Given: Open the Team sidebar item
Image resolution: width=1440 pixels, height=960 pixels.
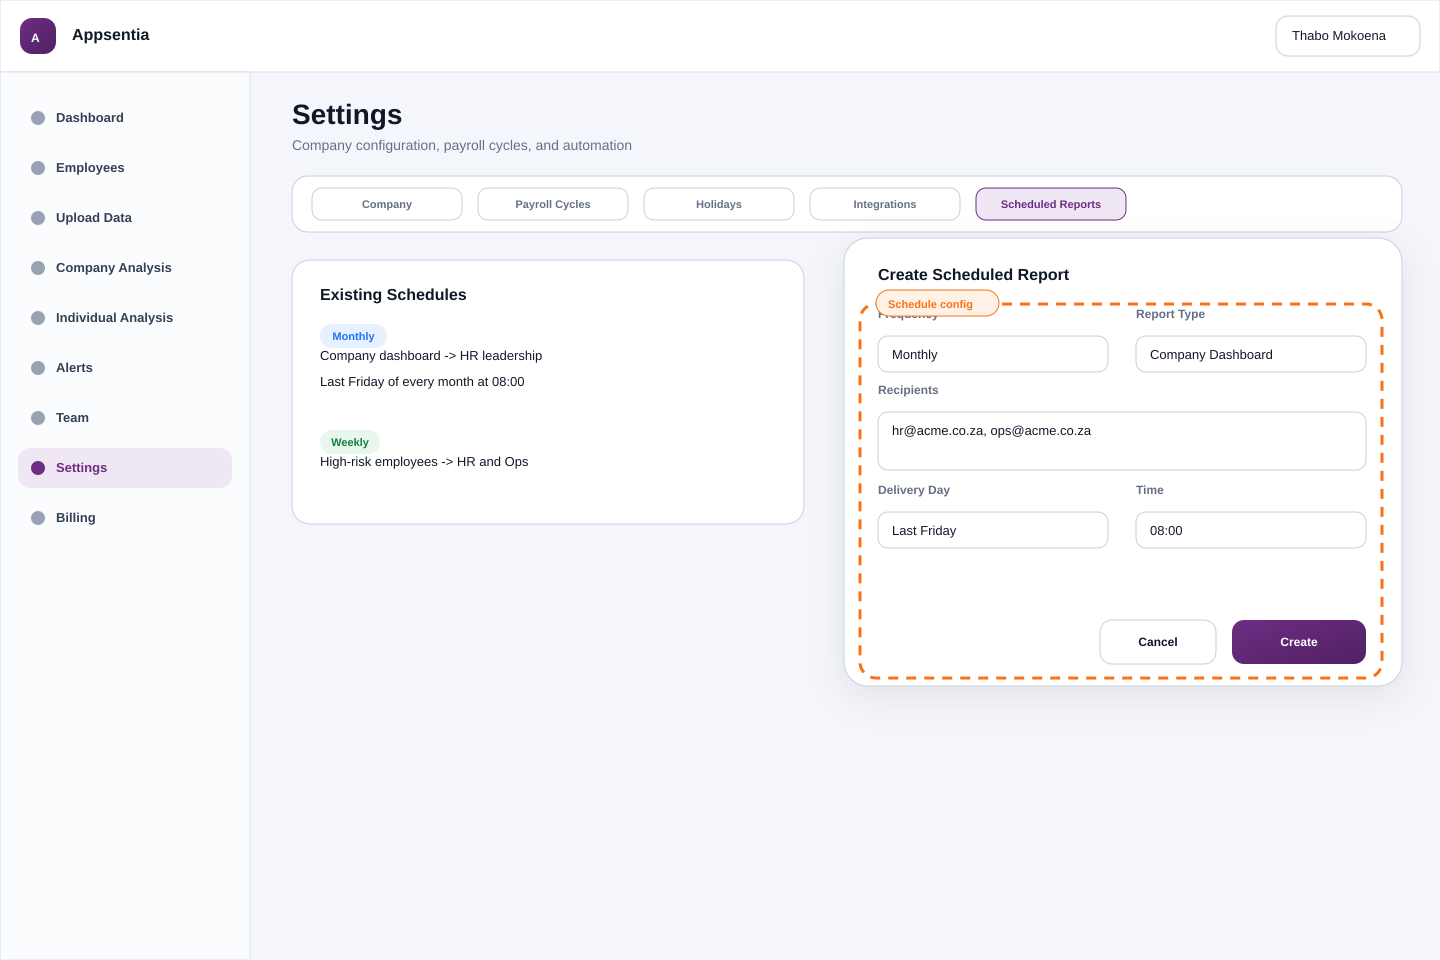Looking at the screenshot, I should tap(125, 418).
